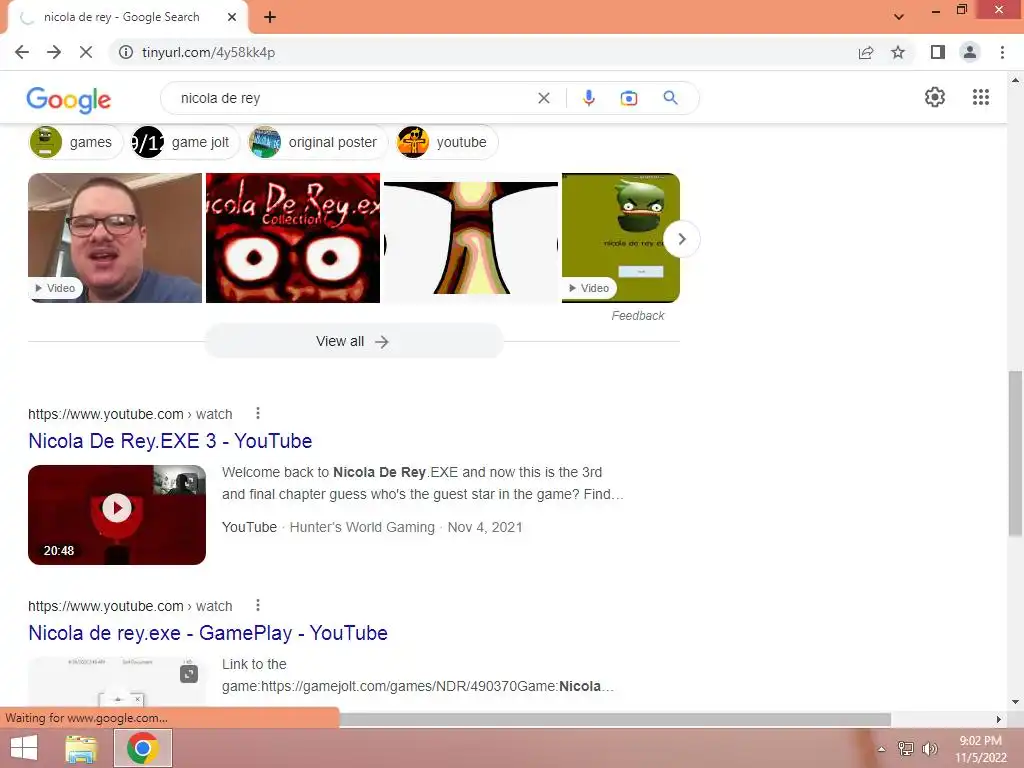Select the nicola de rey Google Search tab

point(121,17)
